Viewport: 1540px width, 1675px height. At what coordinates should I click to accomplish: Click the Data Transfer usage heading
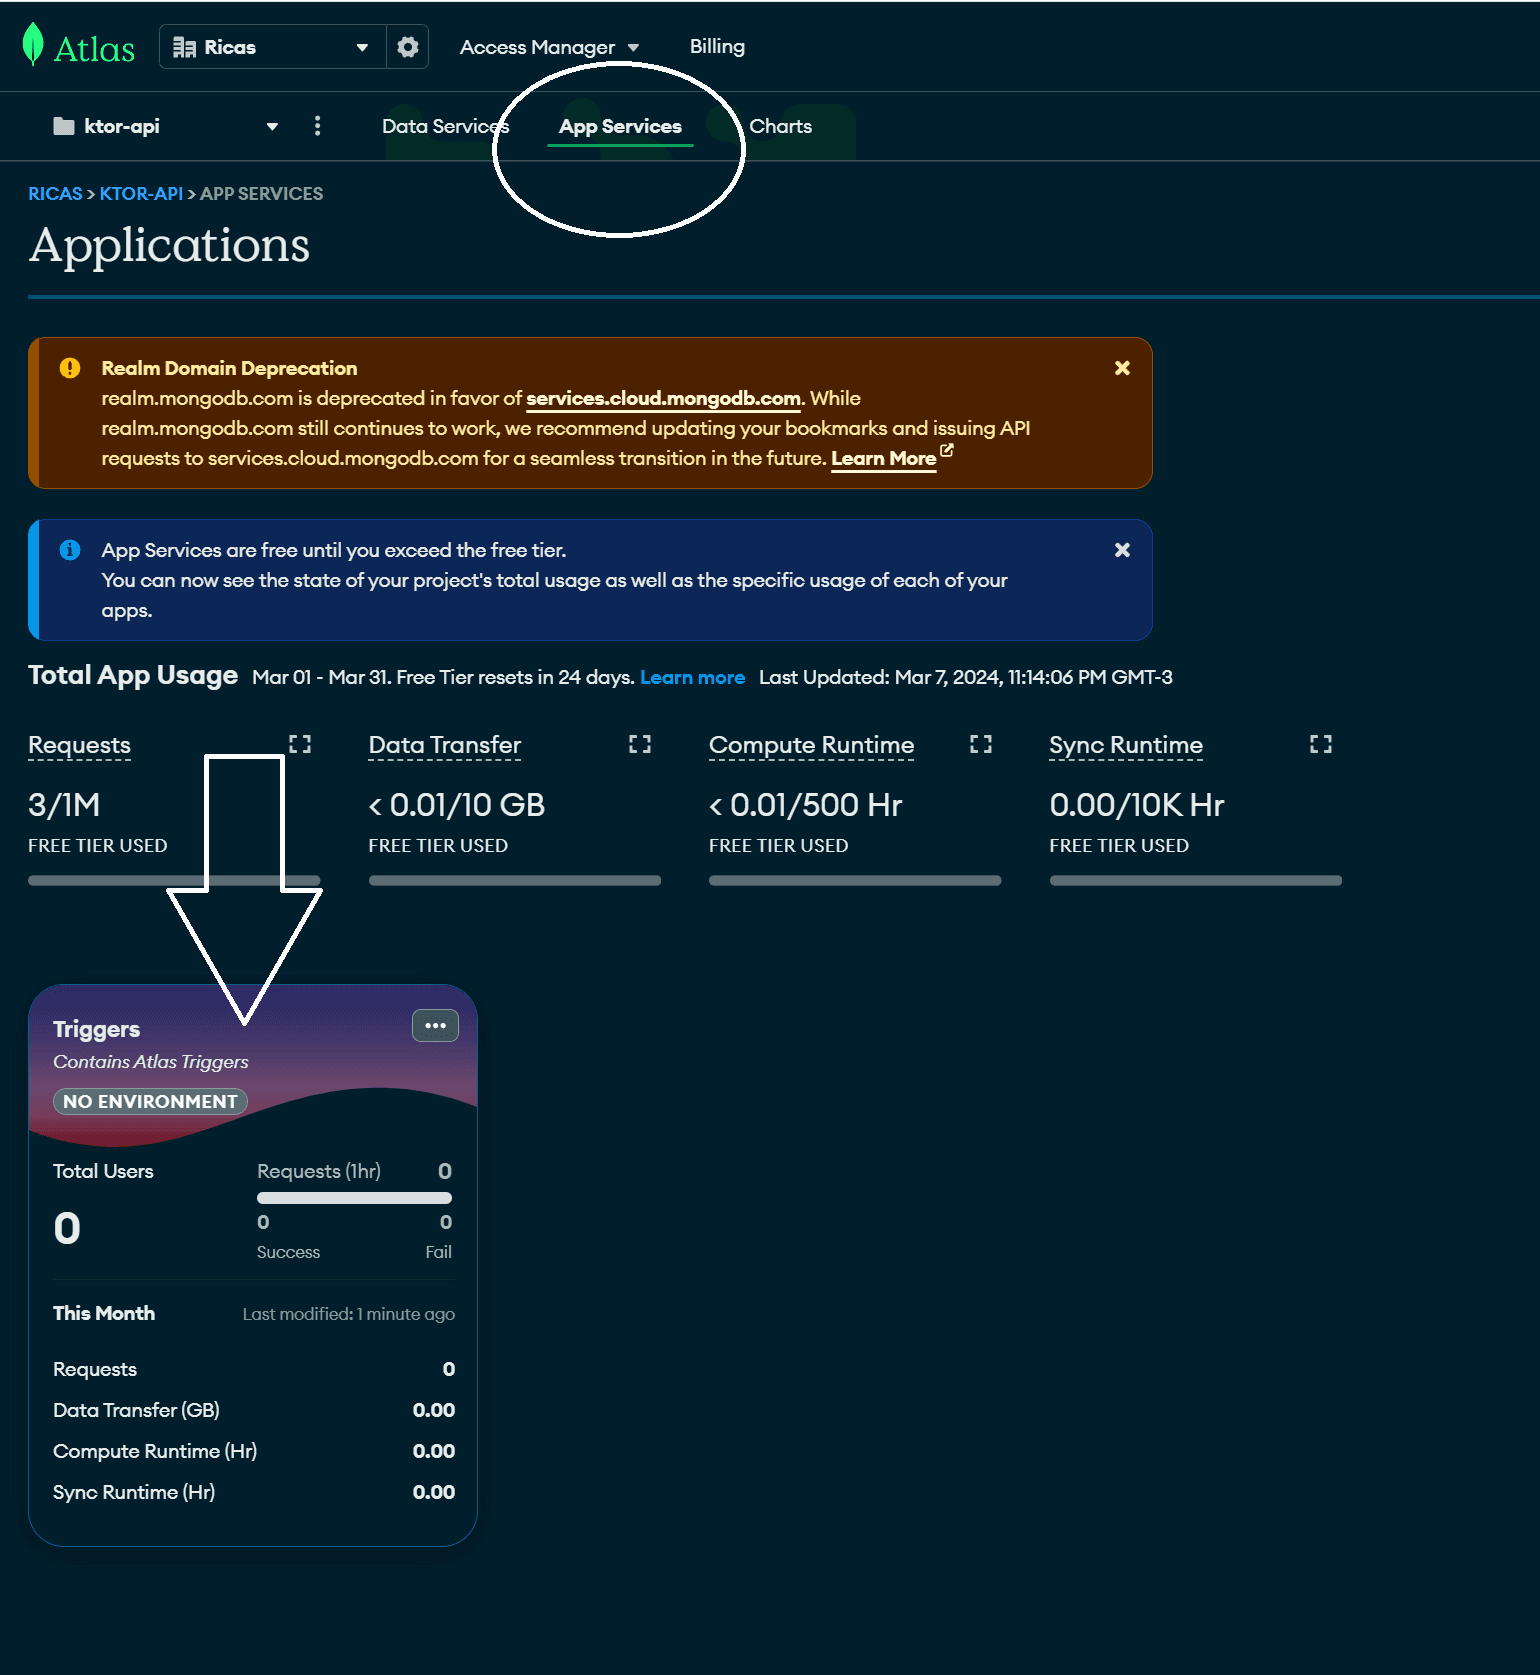(445, 745)
